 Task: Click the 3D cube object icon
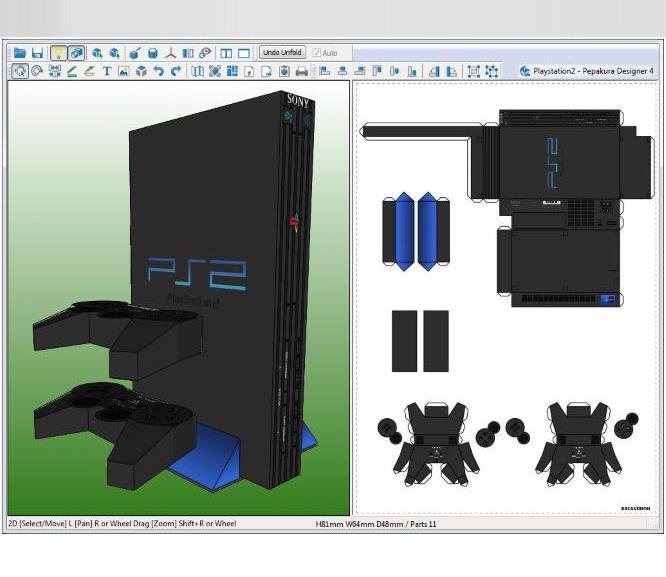click(141, 71)
